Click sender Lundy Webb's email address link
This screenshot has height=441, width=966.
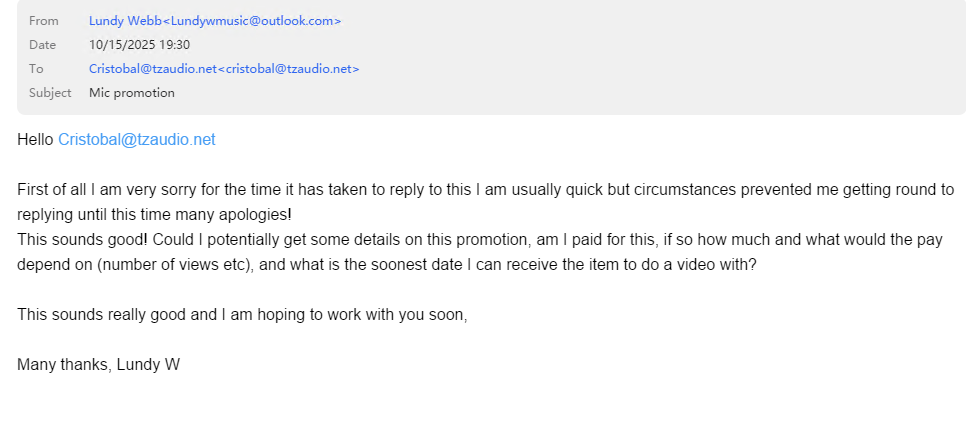pos(215,21)
